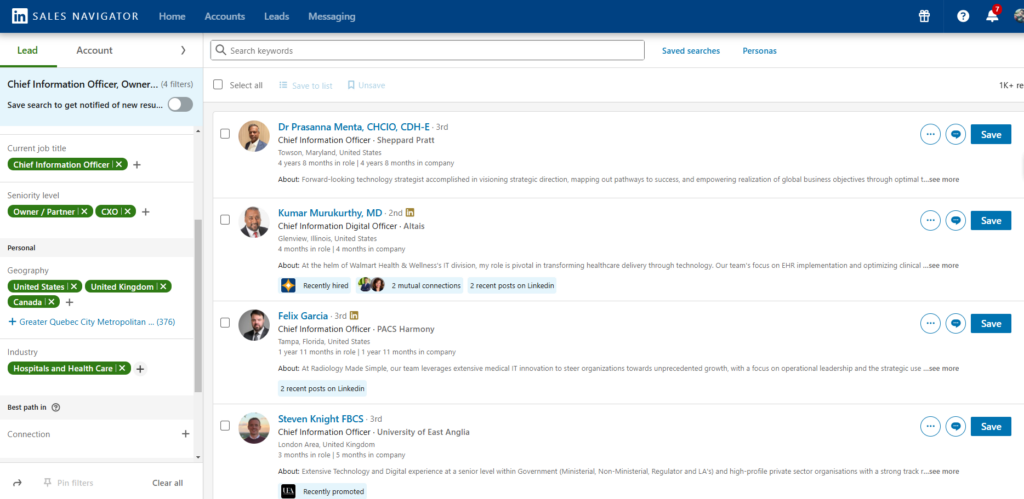Open Leads in navigation bar
The height and width of the screenshot is (499, 1024).
[277, 16]
